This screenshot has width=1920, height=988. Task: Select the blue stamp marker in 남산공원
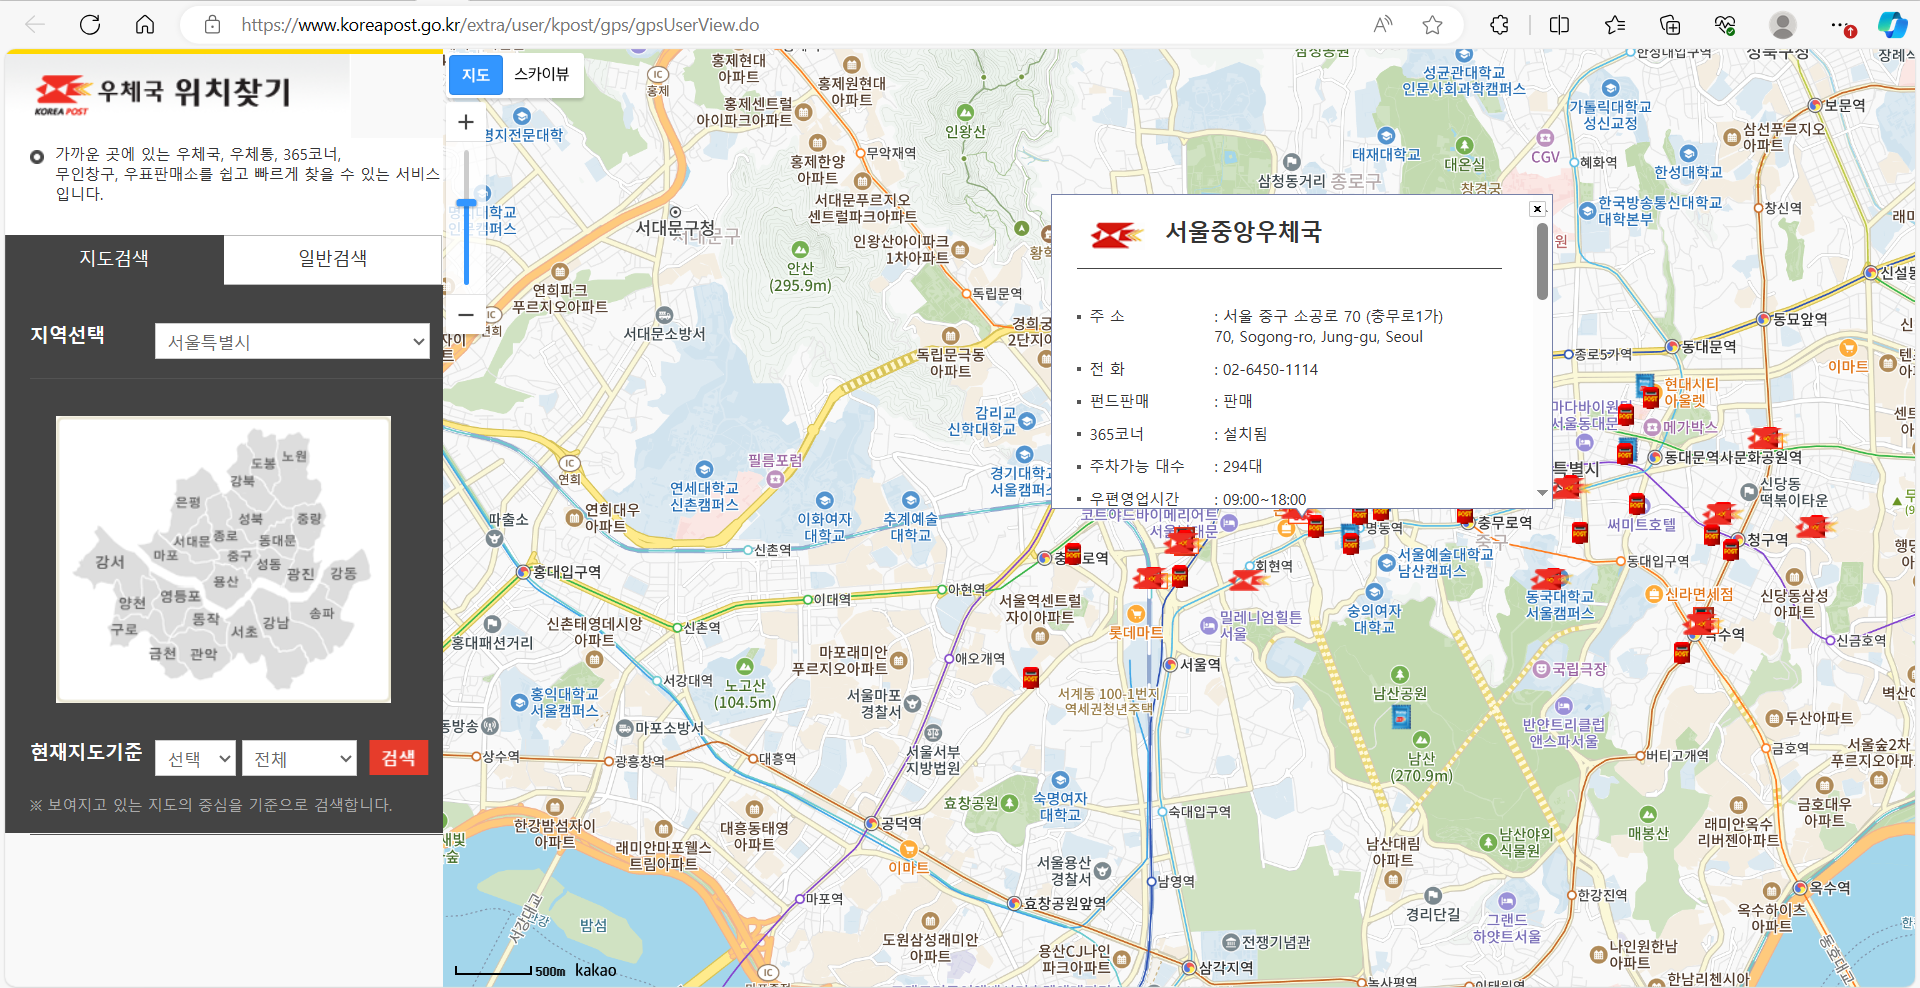tap(1401, 715)
